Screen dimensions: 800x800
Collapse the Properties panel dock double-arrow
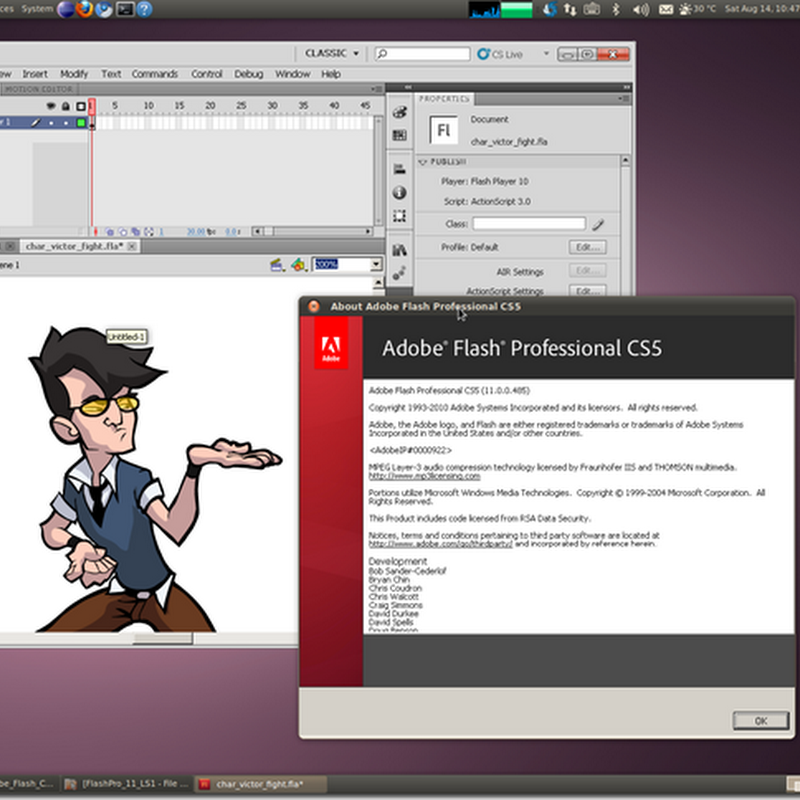(626, 87)
